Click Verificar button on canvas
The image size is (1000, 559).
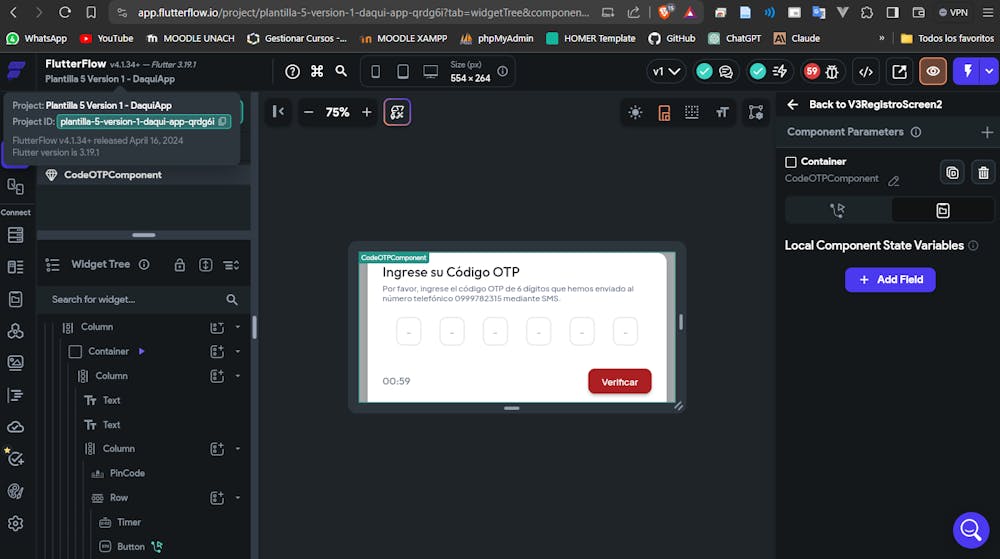pyautogui.click(x=619, y=382)
